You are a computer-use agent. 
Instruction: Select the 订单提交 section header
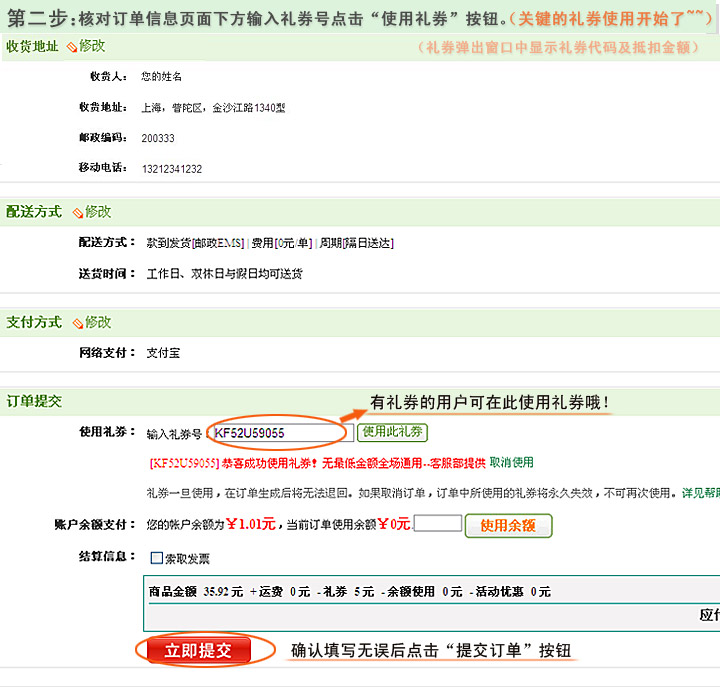[34, 401]
